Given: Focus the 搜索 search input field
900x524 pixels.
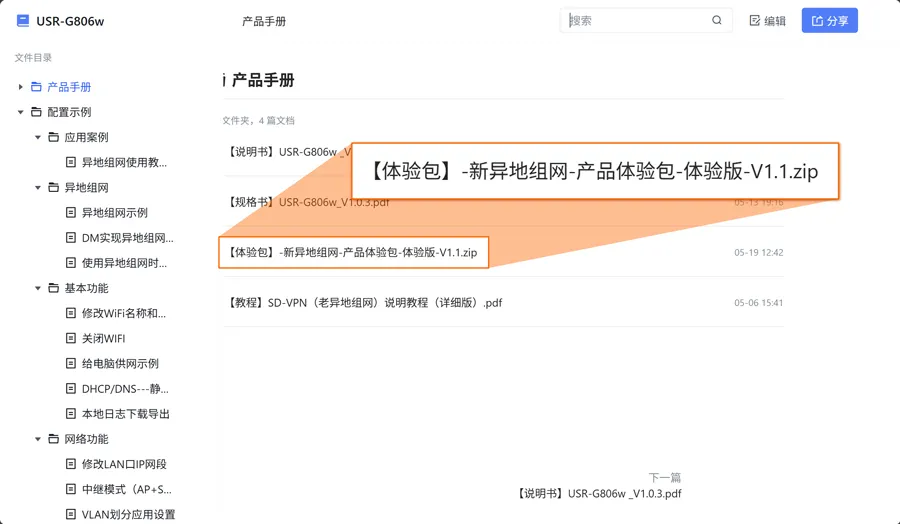Looking at the screenshot, I should [x=635, y=20].
